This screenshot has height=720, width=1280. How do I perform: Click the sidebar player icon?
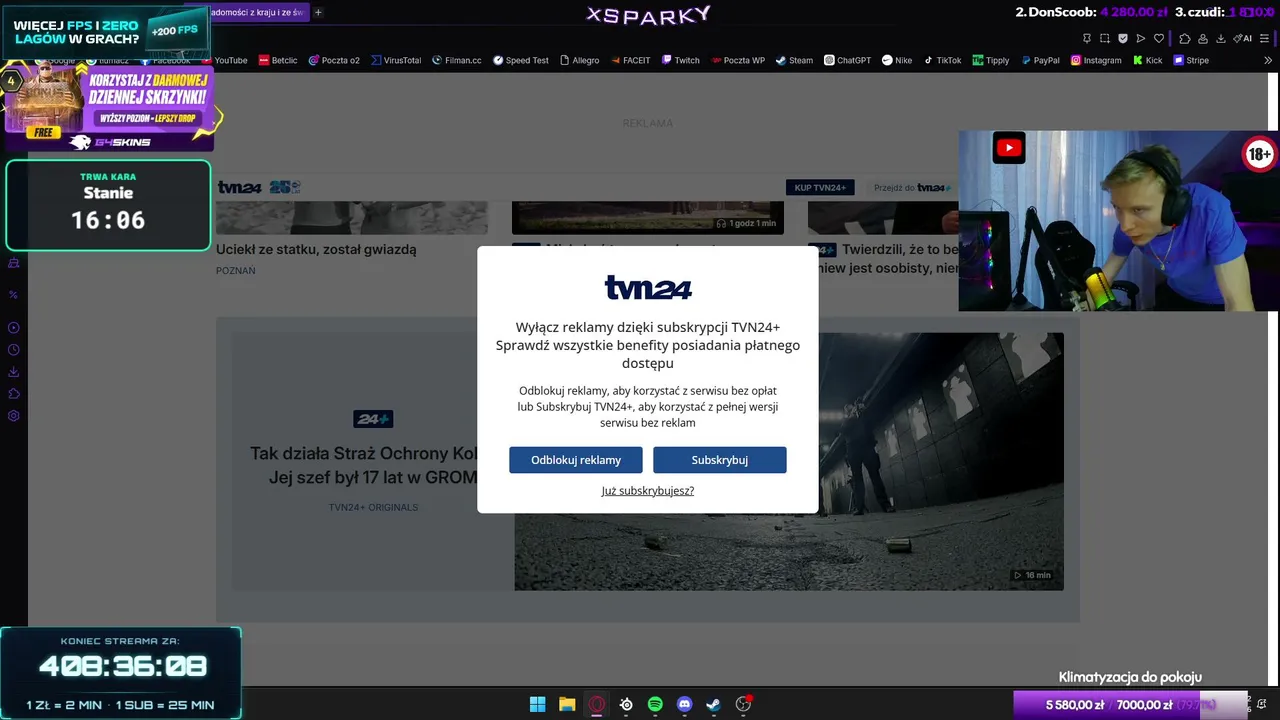pos(14,328)
